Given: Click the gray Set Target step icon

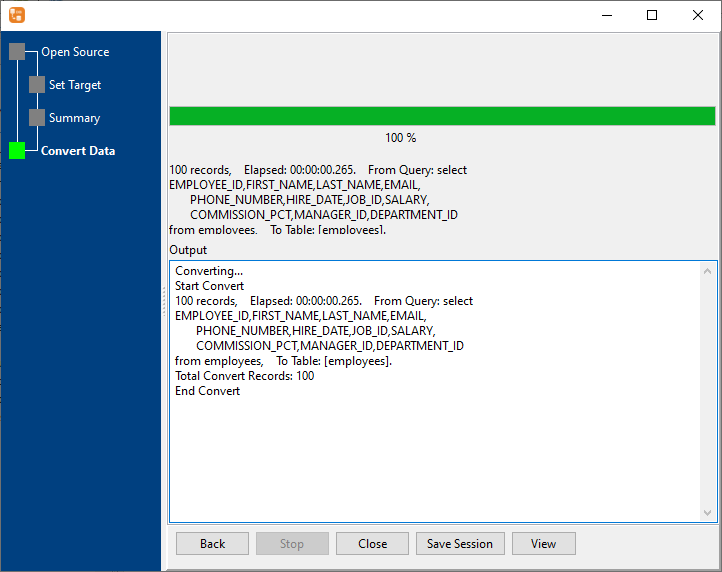Looking at the screenshot, I should tap(37, 85).
